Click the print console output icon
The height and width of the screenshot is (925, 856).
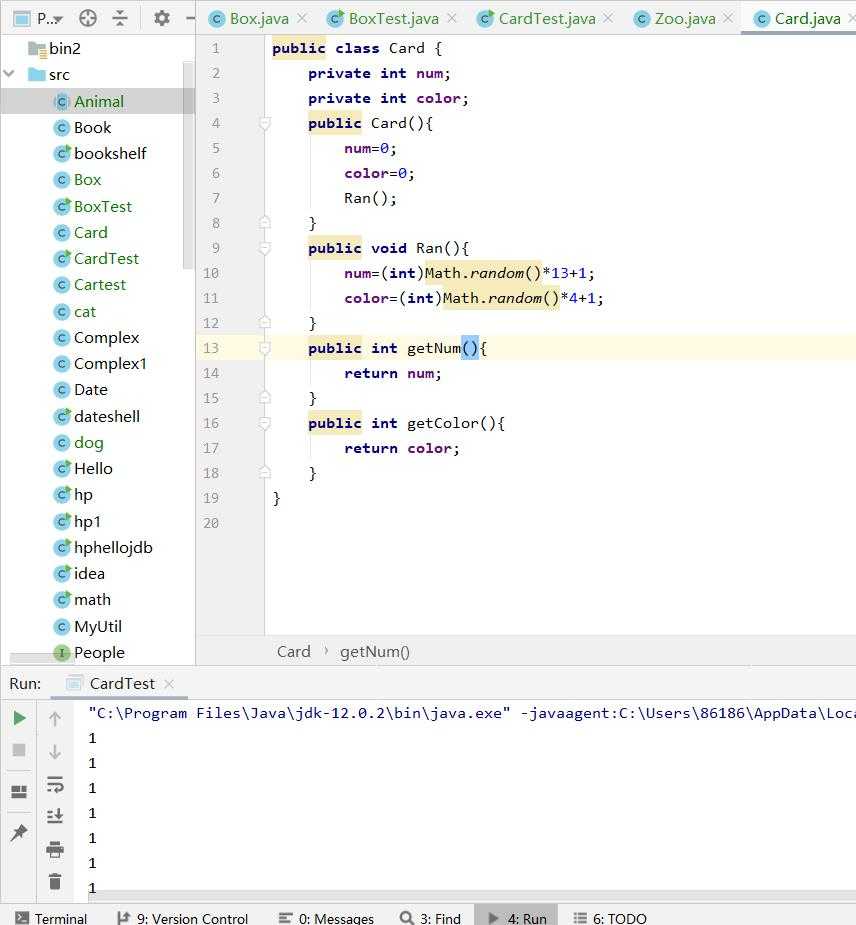[55, 849]
